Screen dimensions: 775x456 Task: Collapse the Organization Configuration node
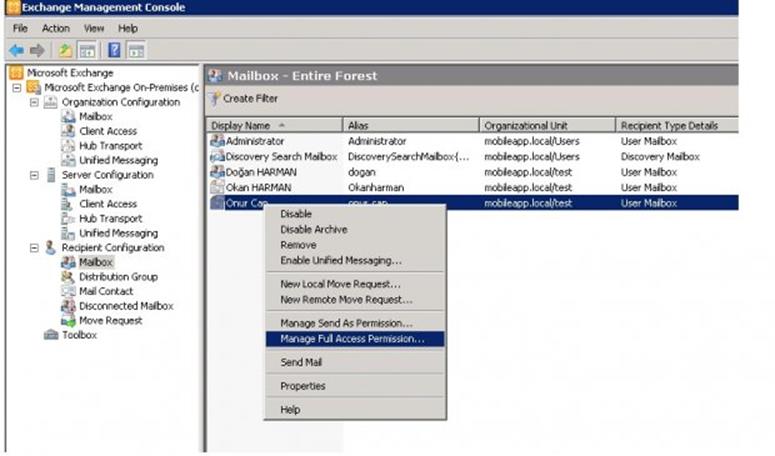[x=34, y=102]
